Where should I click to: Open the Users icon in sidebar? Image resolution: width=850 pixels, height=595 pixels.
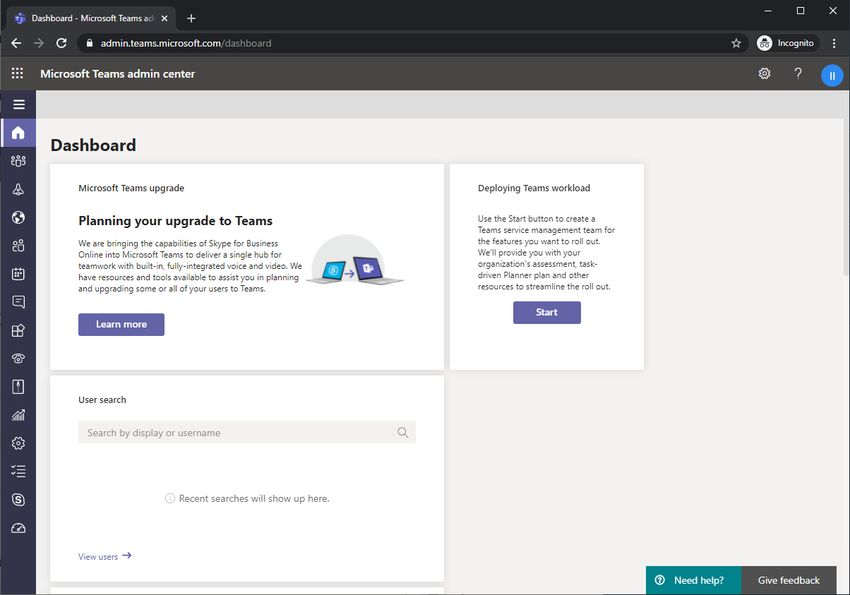tap(18, 245)
